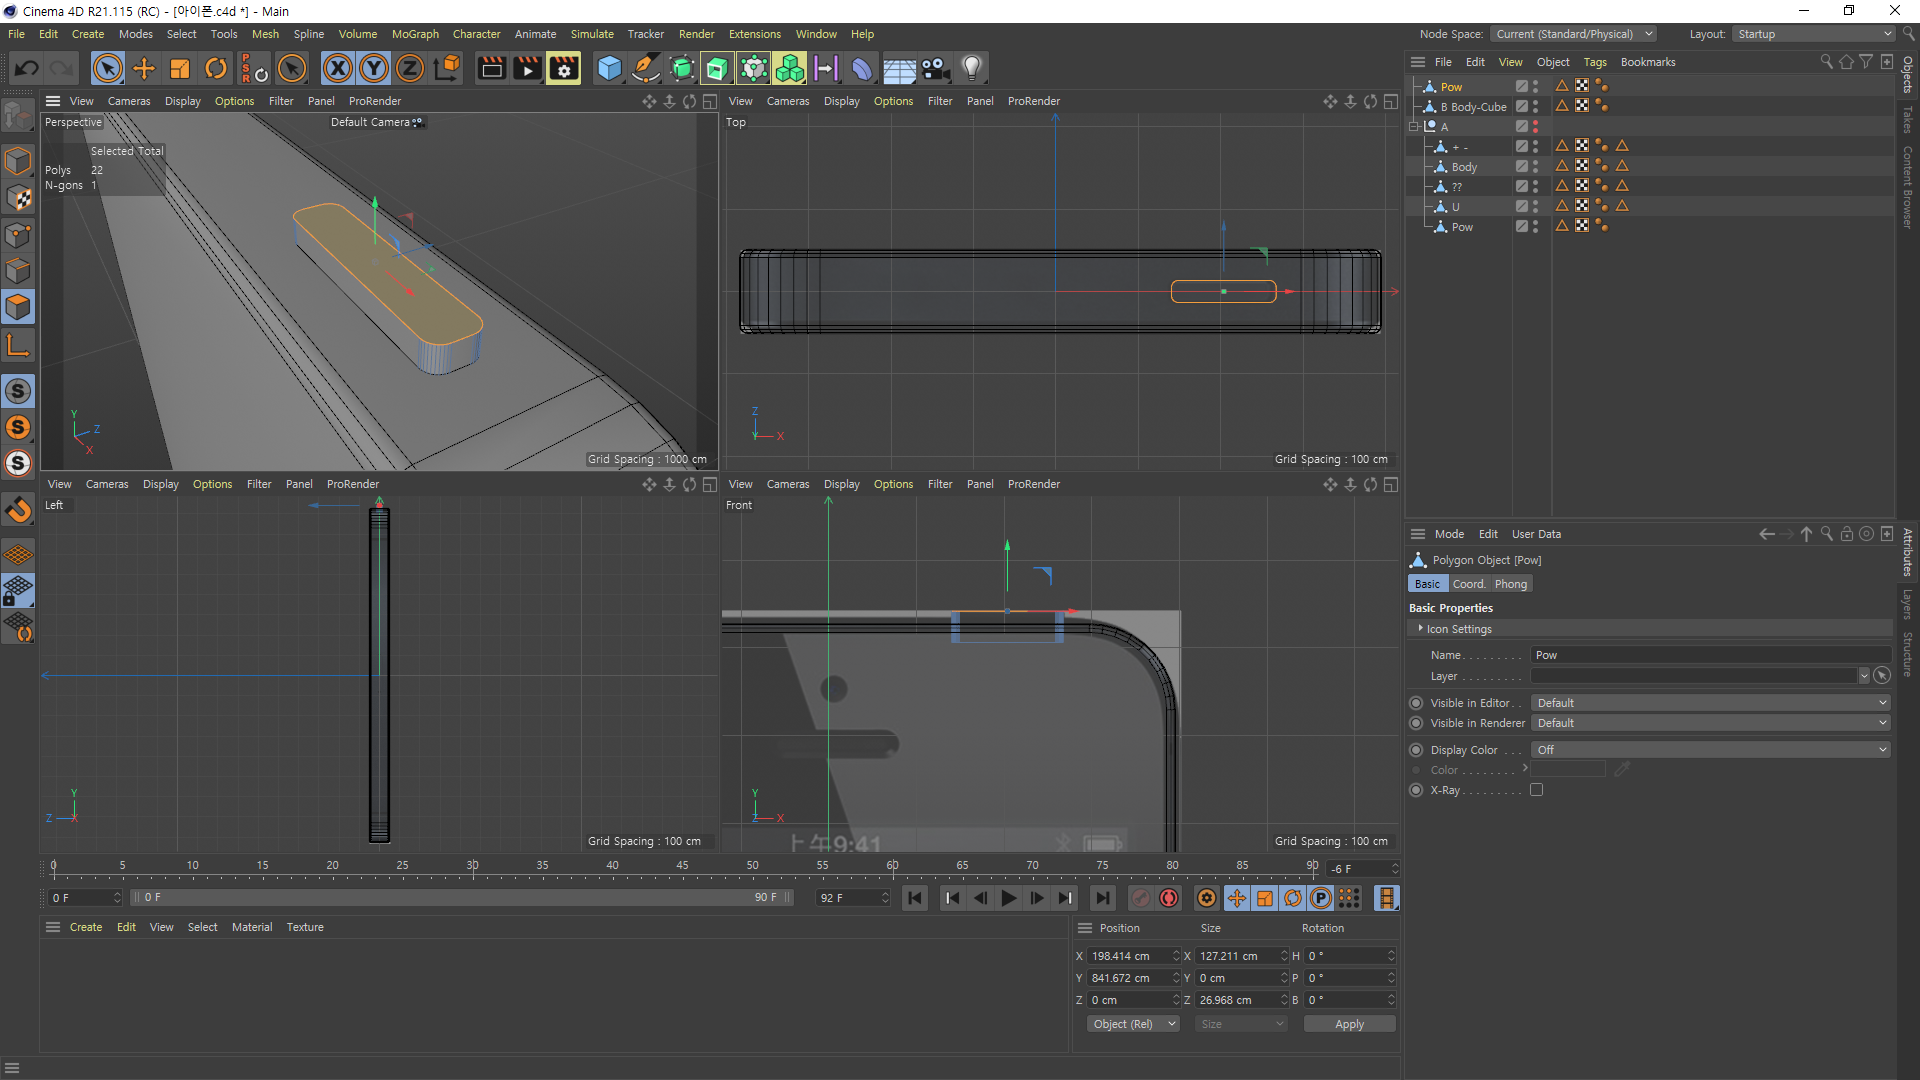Add a Cube primitive object
1920x1080 pixels.
(x=609, y=68)
